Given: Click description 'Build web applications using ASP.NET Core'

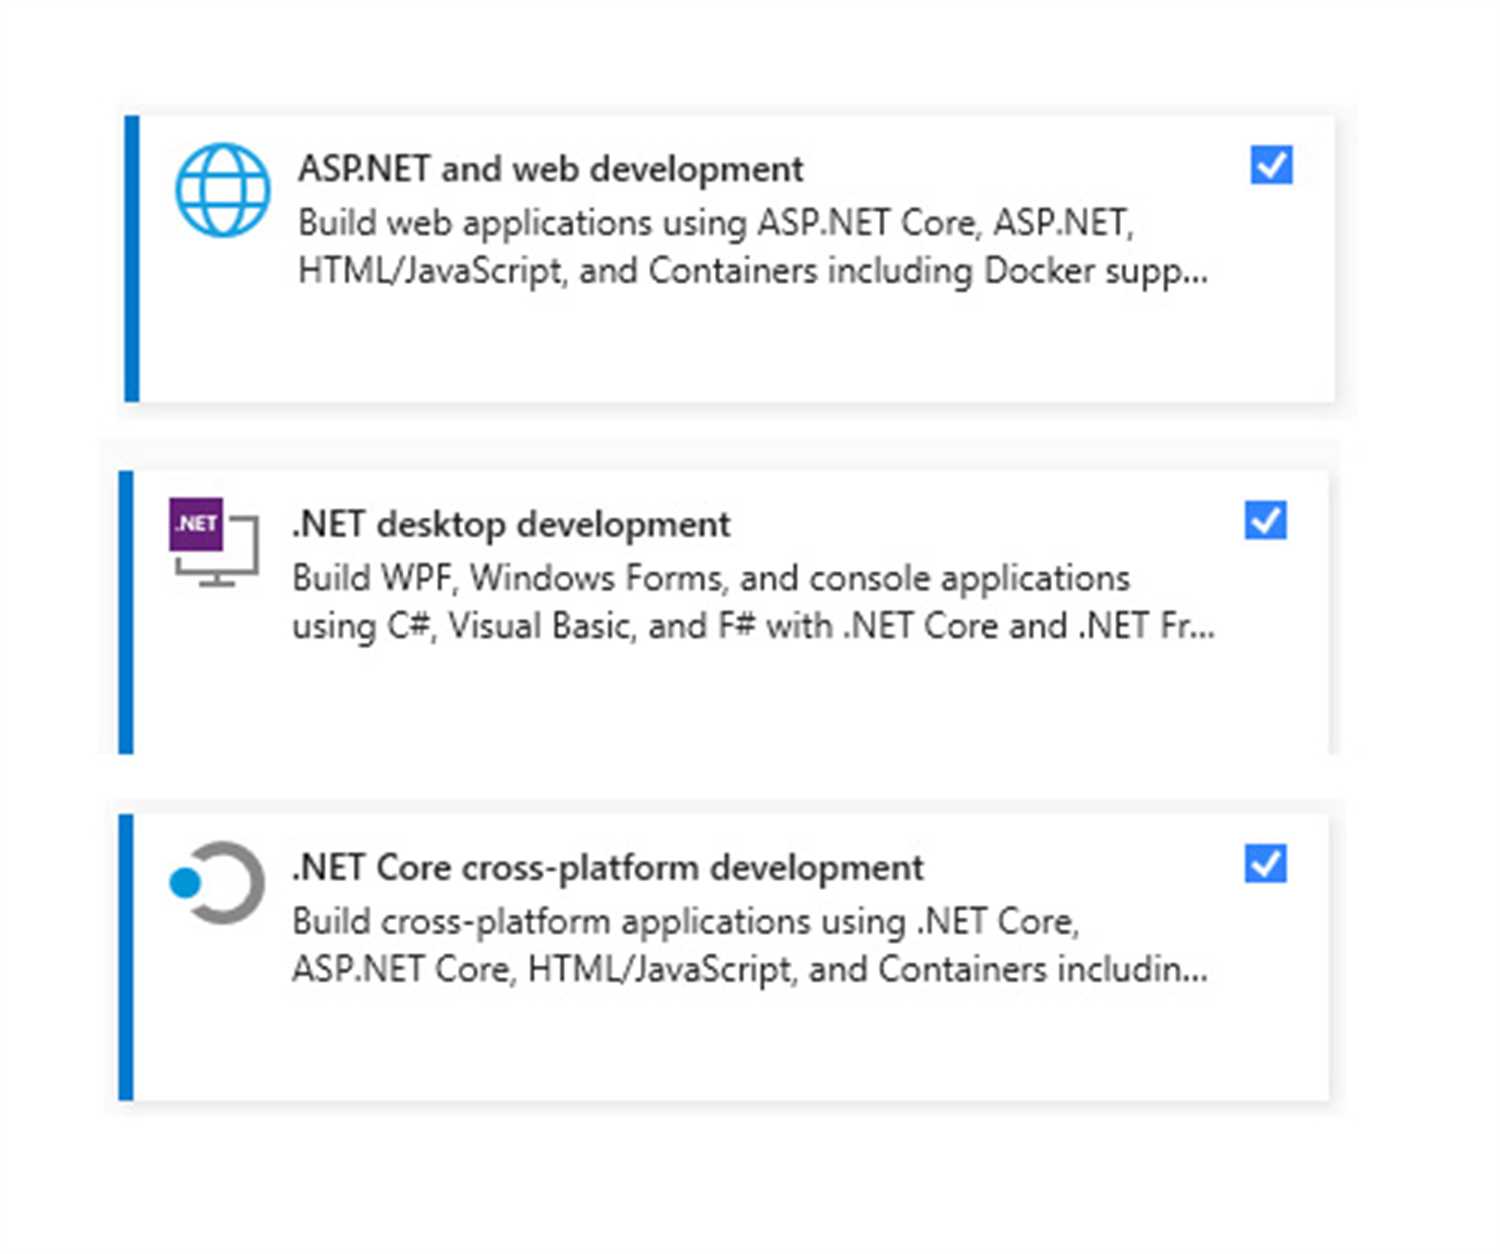Looking at the screenshot, I should pyautogui.click(x=637, y=223).
